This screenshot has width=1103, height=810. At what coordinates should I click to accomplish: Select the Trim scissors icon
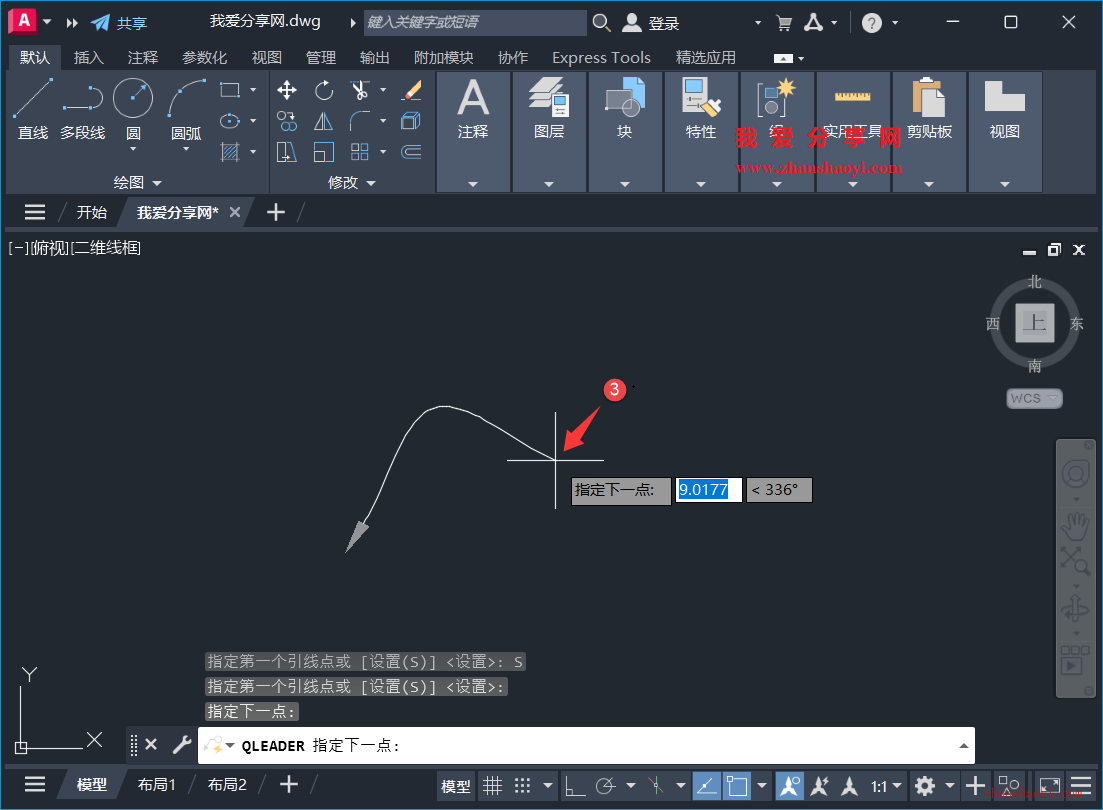[359, 90]
